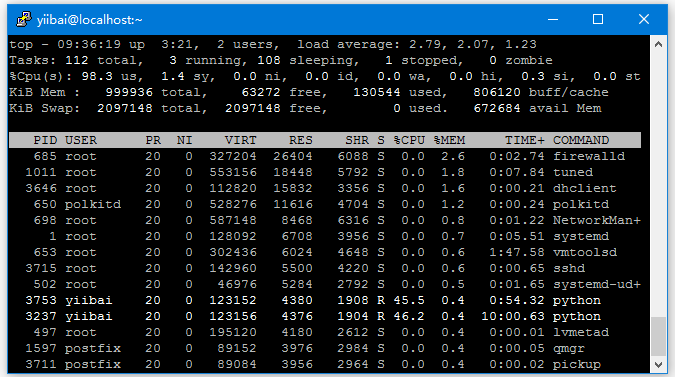Viewport: 675px width, 377px height.
Task: Select the firewalld process row
Action: click(325, 156)
